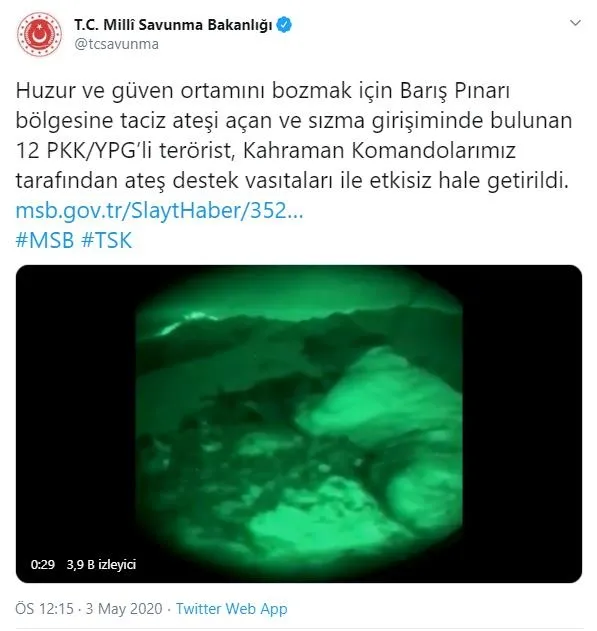Image resolution: width=597 pixels, height=631 pixels.
Task: Click the black margin right of the video image
Action: click(x=522, y=424)
